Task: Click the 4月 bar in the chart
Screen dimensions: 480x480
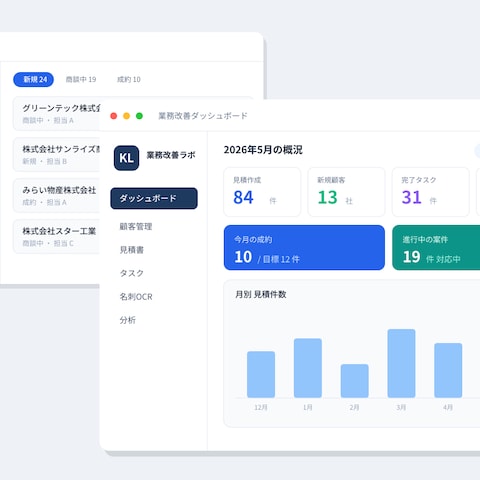Action: [x=448, y=370]
